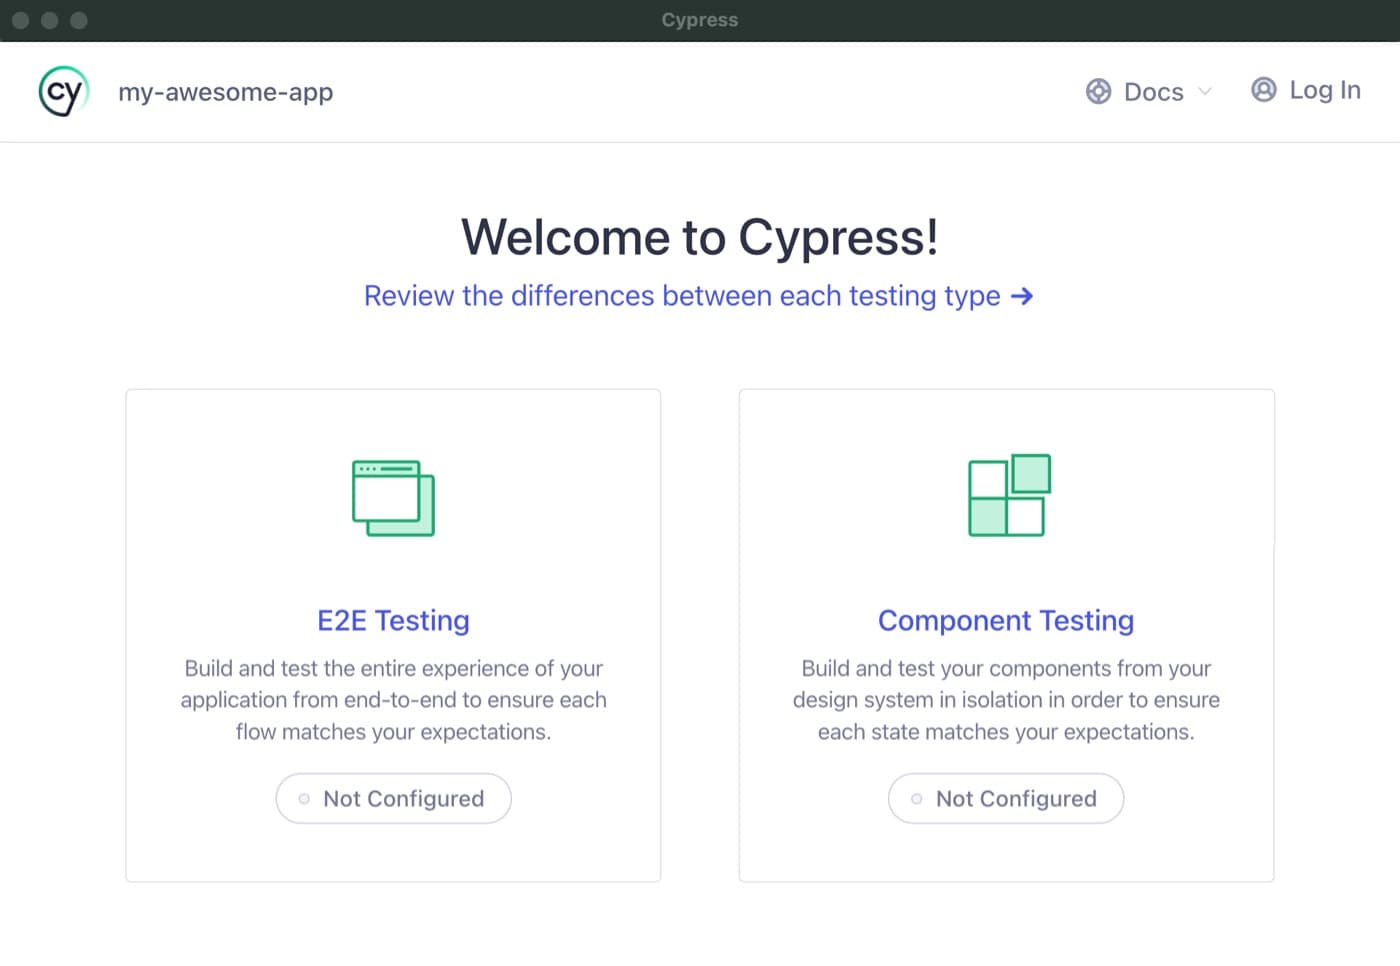Select the E2E Testing heading
This screenshot has width=1400, height=966.
click(393, 621)
